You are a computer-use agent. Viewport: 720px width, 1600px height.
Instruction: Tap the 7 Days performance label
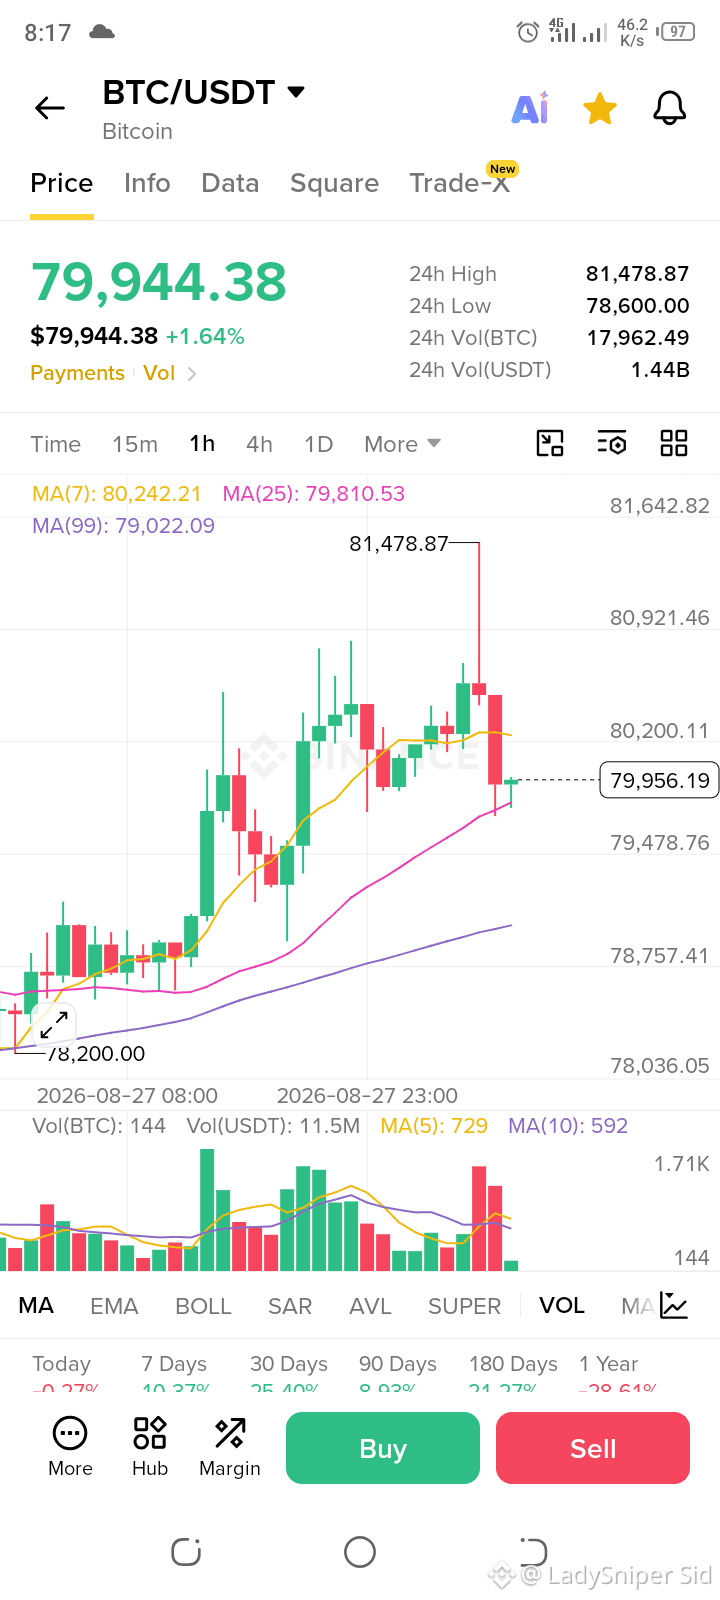click(x=174, y=1364)
